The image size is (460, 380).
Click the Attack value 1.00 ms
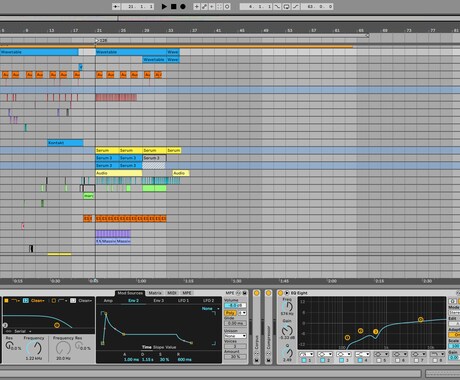pos(131,359)
